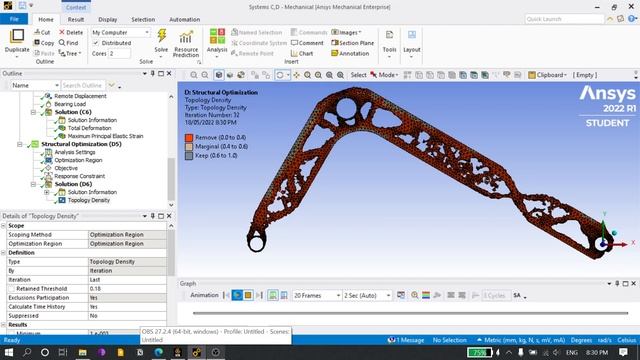The image size is (640, 360).
Task: Click the Solve lightning bolt icon
Action: (162, 36)
